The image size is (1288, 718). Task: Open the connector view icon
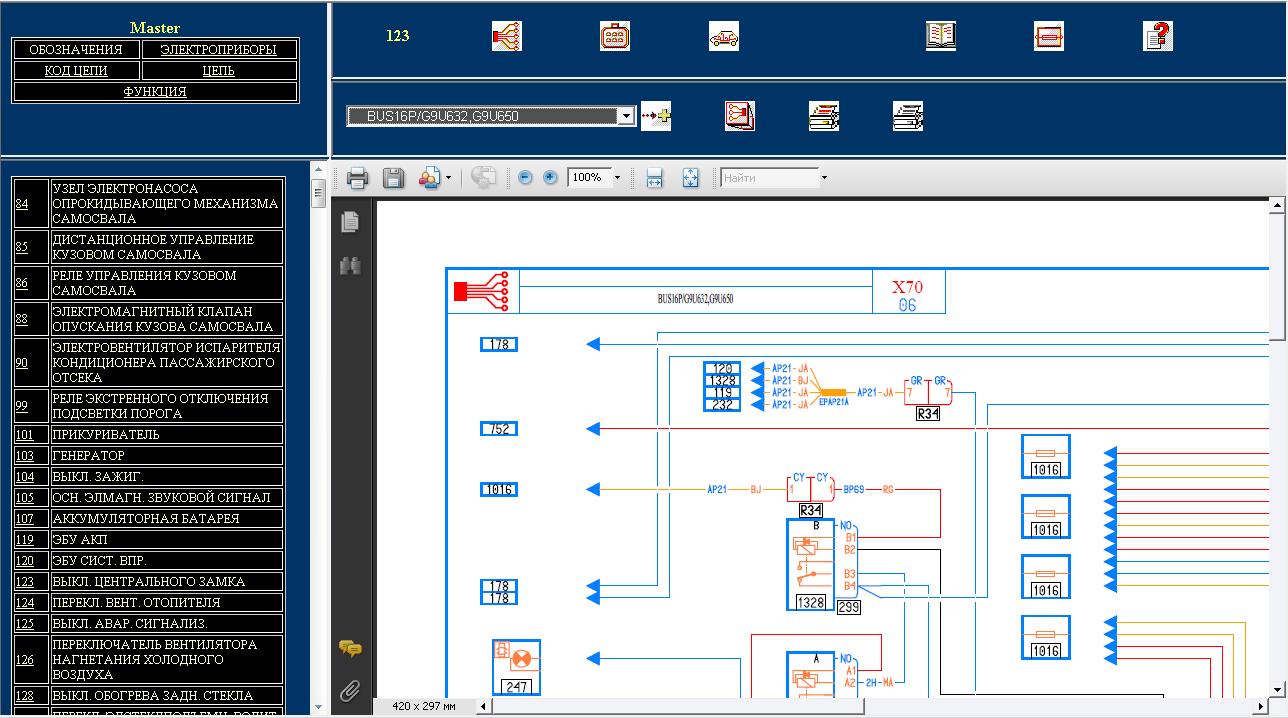point(614,37)
